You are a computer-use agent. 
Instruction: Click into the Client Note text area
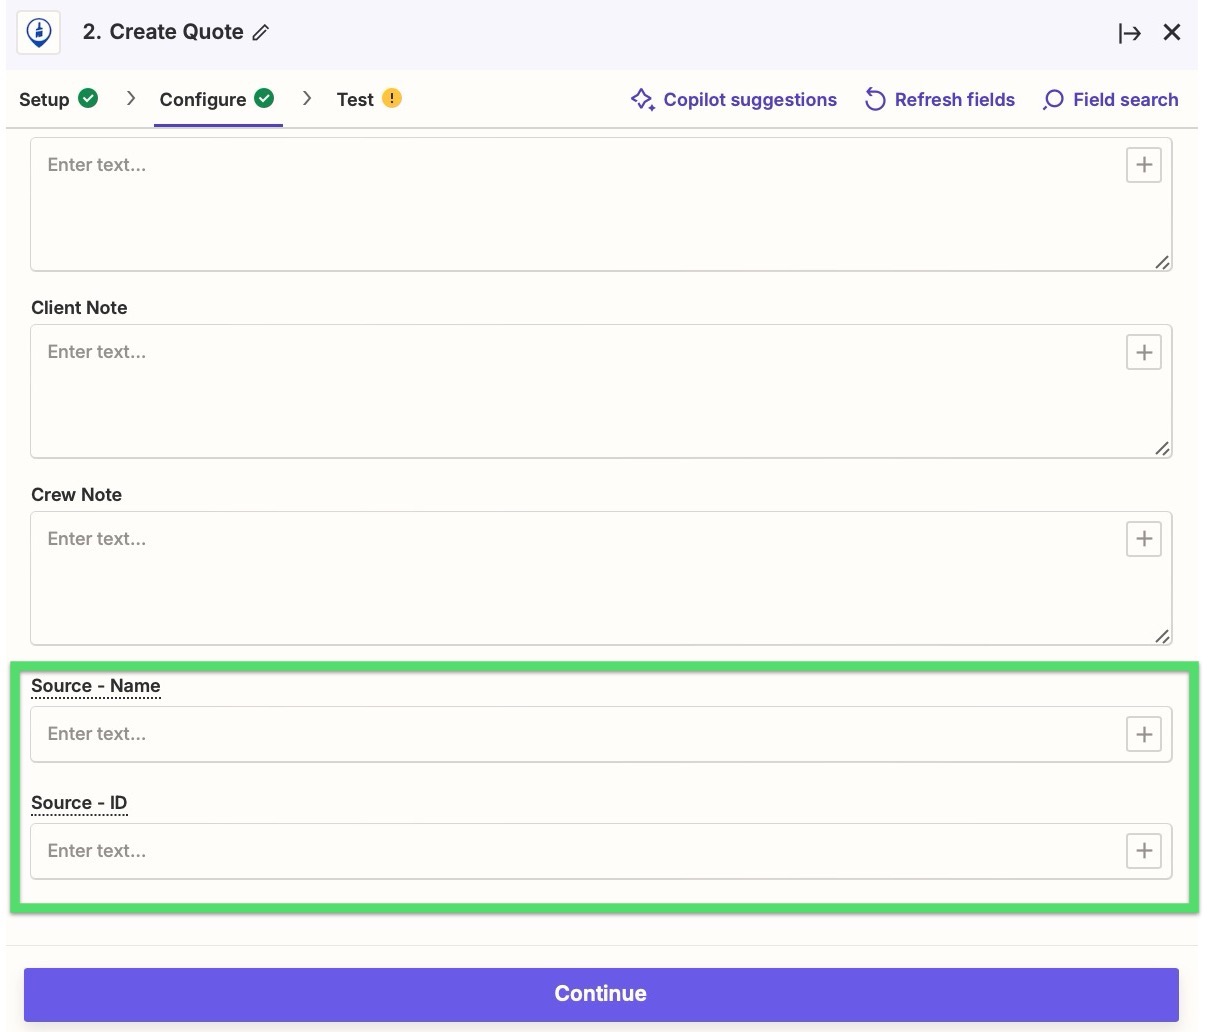pyautogui.click(x=600, y=391)
